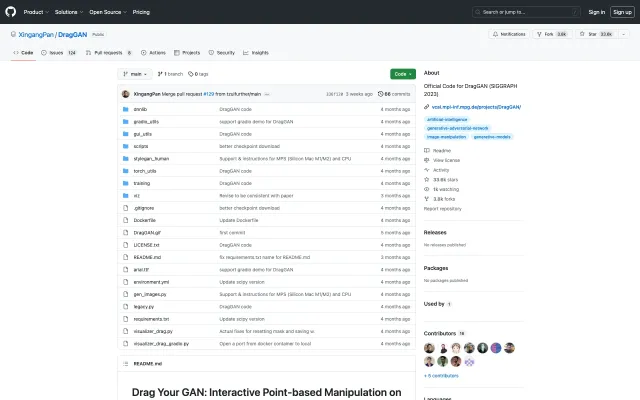This screenshot has width=640, height=400.
Task: Expand the Product menu in header
Action: pos(35,12)
